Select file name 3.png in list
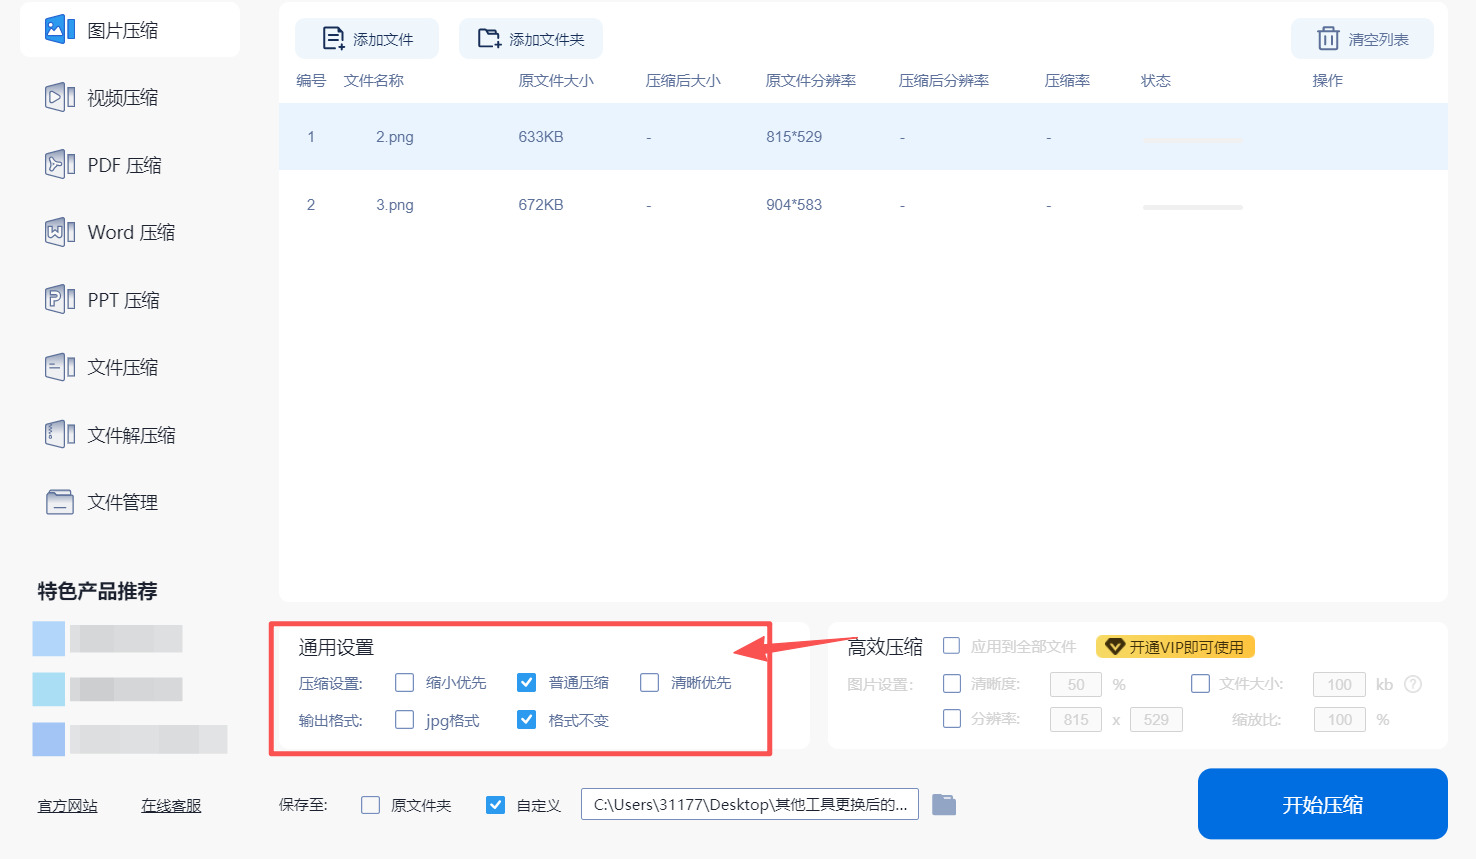This screenshot has height=859, width=1476. tap(395, 205)
